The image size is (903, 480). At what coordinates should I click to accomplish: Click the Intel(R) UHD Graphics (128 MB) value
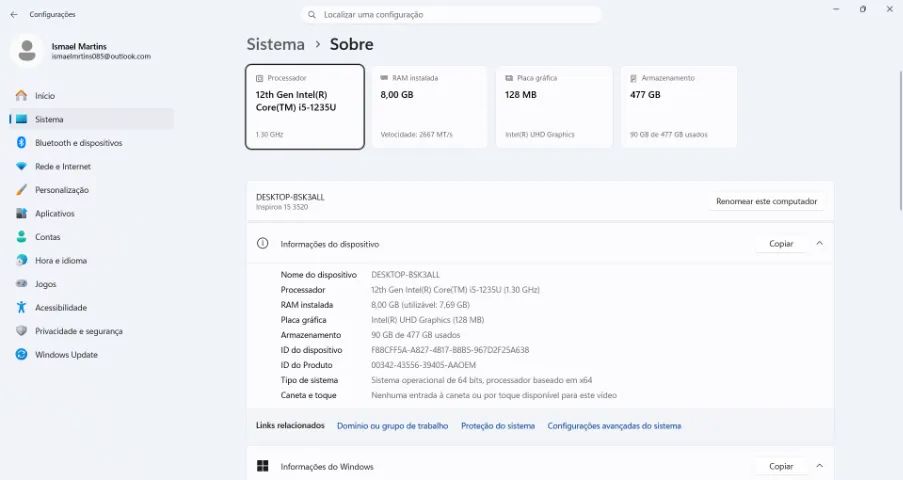(x=427, y=320)
